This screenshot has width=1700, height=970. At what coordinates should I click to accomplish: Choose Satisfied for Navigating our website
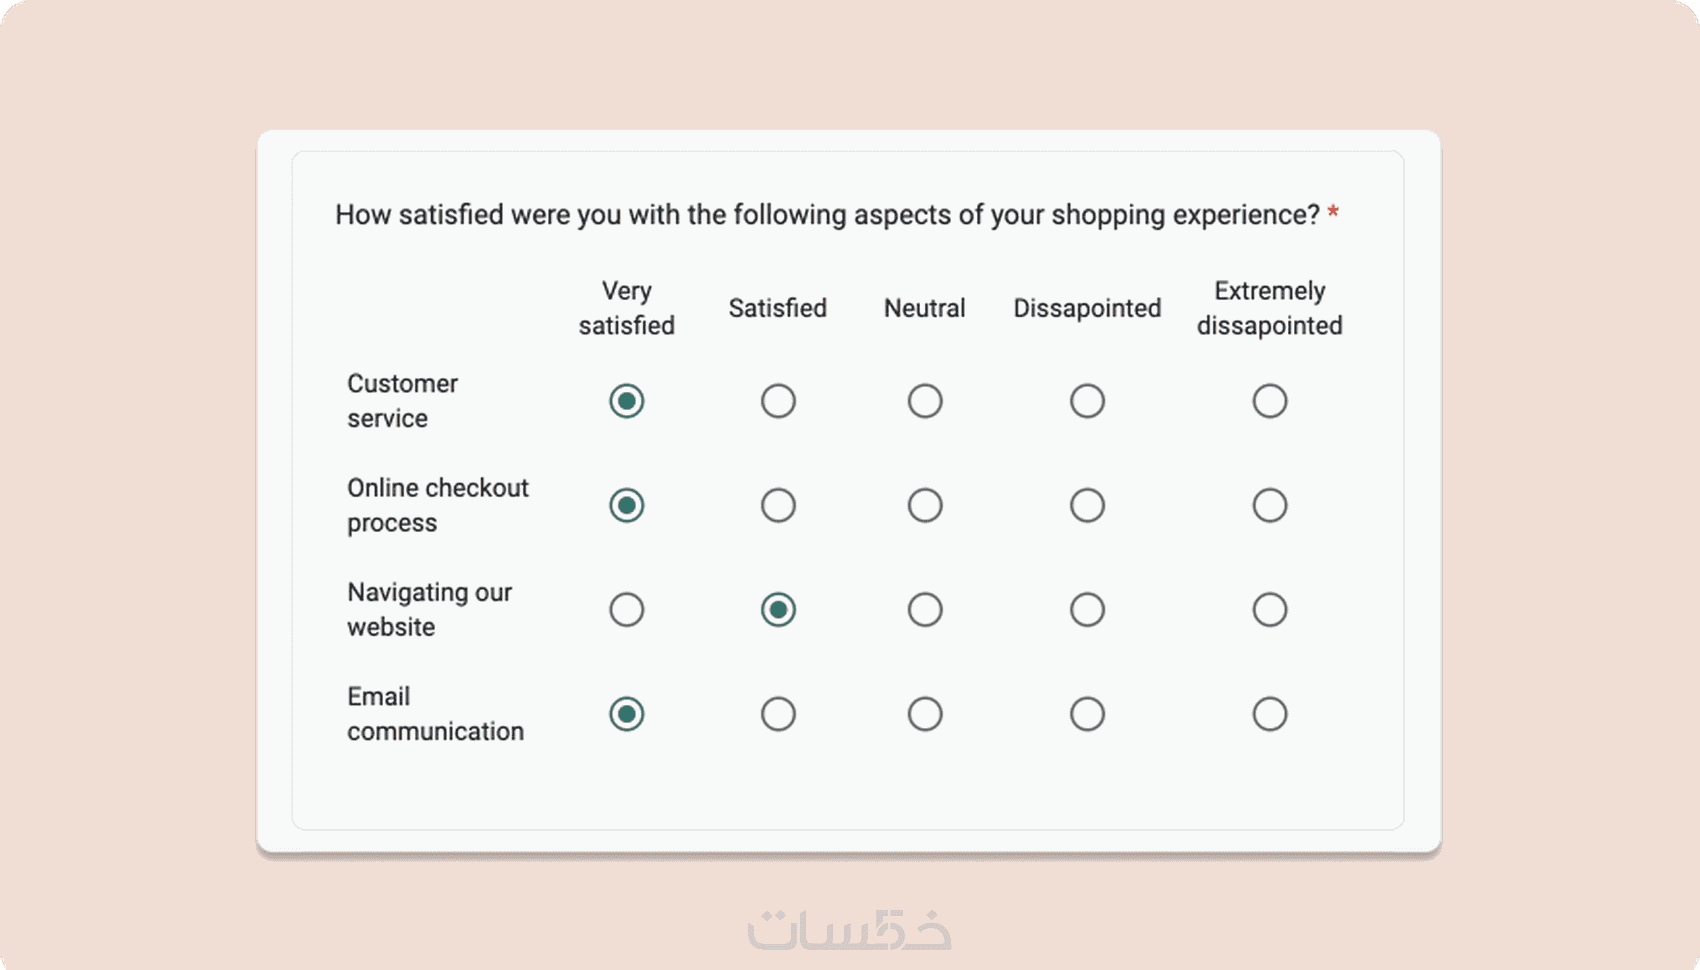pyautogui.click(x=778, y=610)
